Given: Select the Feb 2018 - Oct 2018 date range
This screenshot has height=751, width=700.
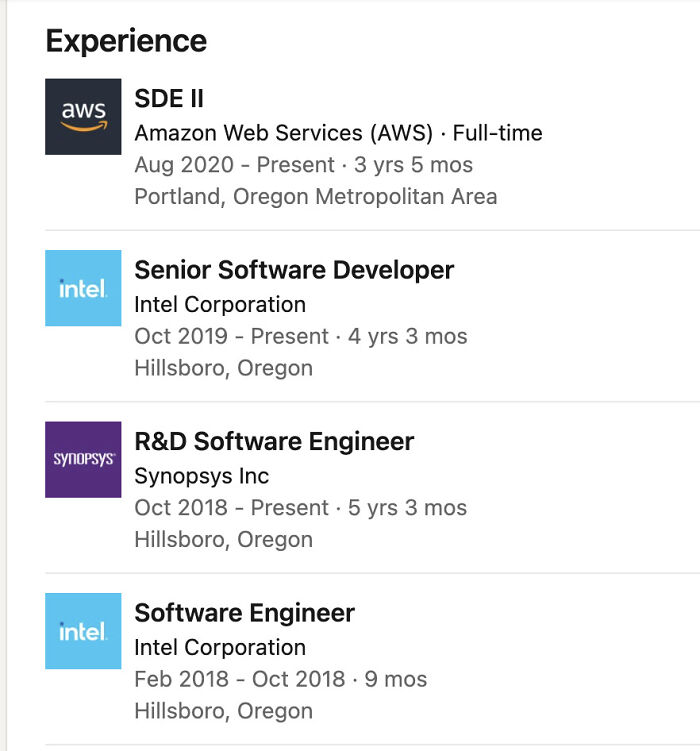Looking at the screenshot, I should tap(280, 679).
